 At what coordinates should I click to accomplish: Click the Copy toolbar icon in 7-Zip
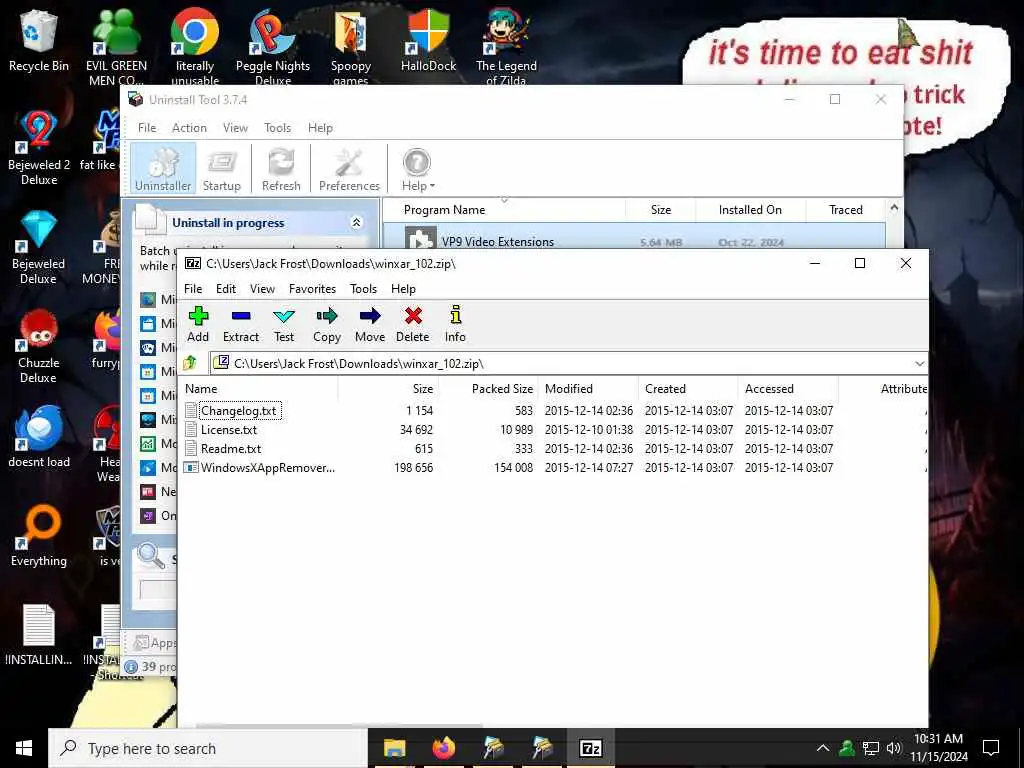click(x=327, y=325)
